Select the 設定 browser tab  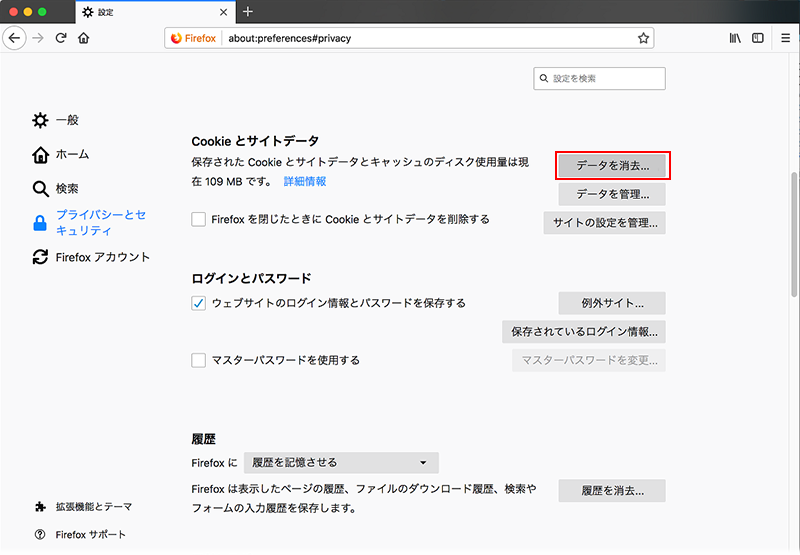[155, 12]
